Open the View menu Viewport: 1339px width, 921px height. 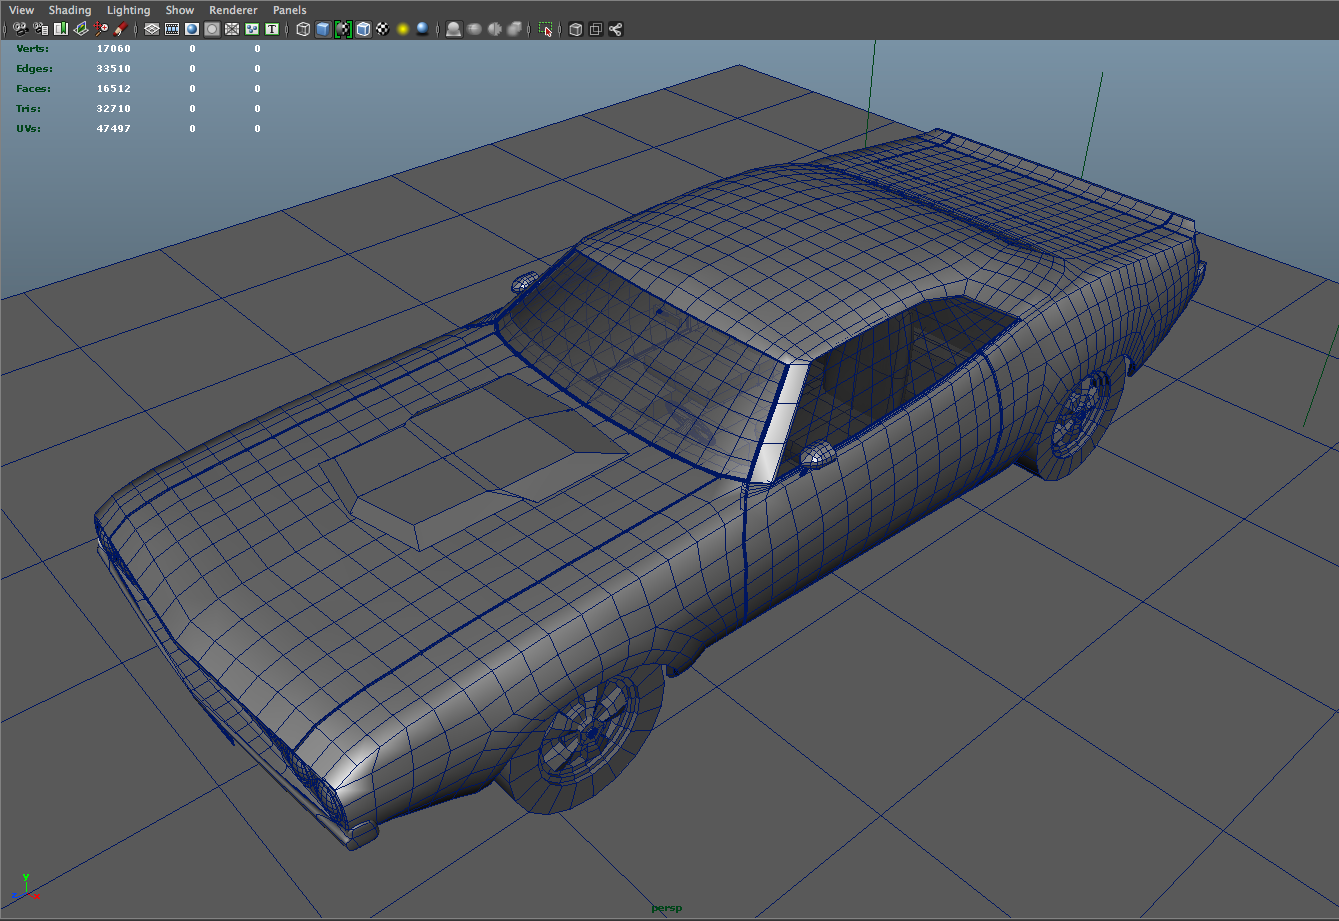click(x=21, y=10)
